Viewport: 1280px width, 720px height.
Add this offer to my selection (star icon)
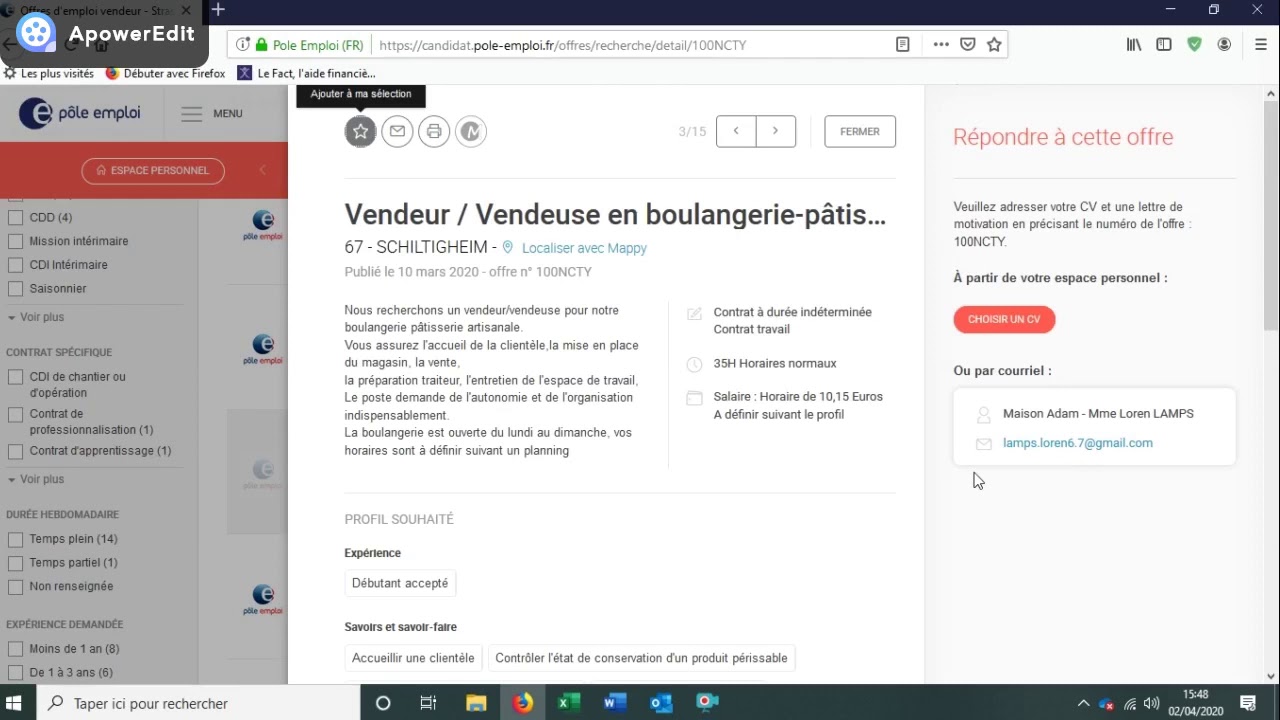point(361,131)
